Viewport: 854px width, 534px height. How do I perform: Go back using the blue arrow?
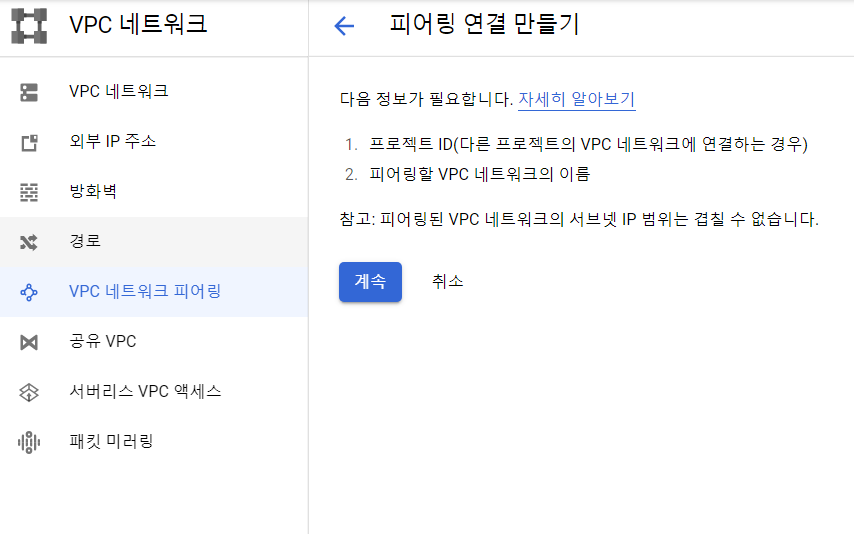click(x=344, y=26)
